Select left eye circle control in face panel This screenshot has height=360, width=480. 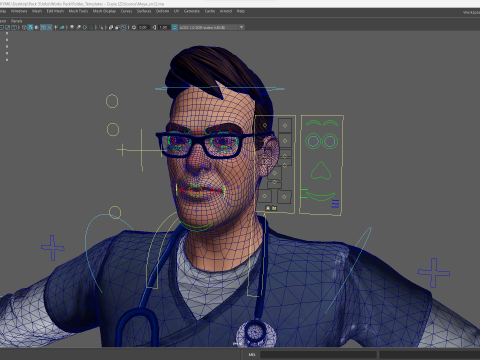[x=313, y=141]
